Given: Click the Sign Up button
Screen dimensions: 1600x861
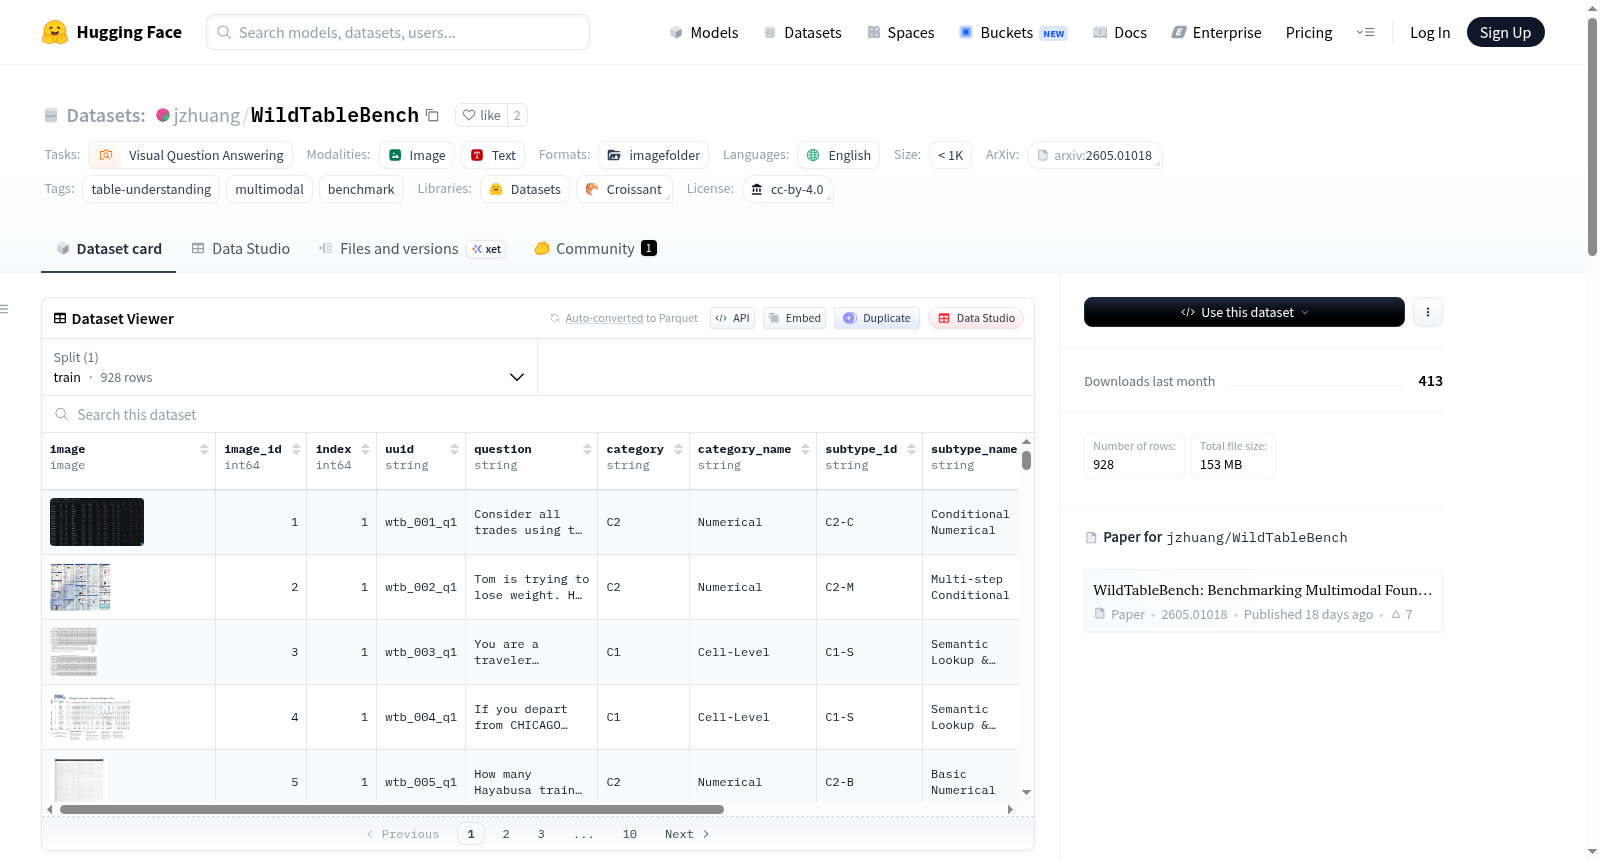Looking at the screenshot, I should coord(1505,32).
